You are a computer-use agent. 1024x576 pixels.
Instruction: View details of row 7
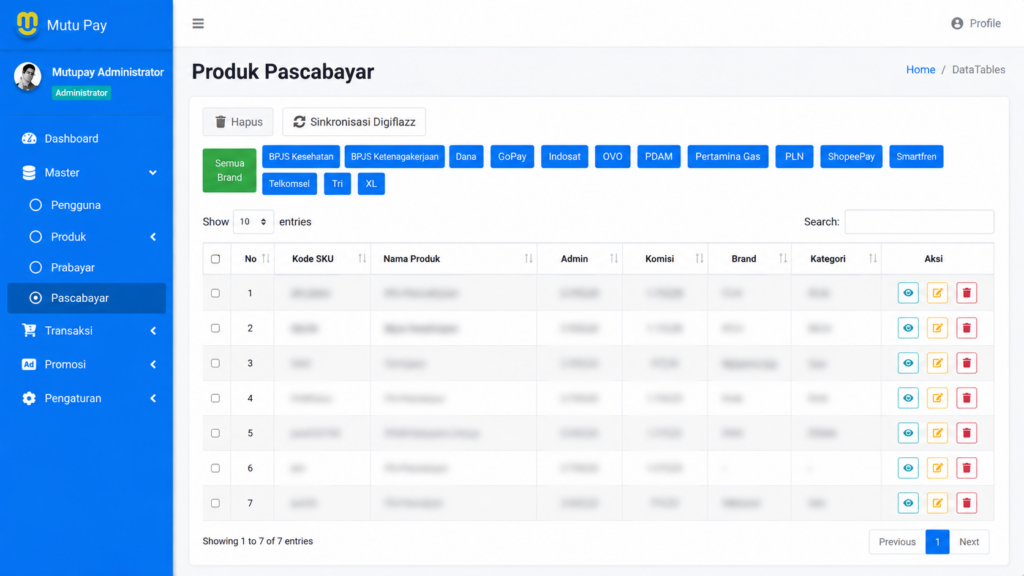point(908,503)
